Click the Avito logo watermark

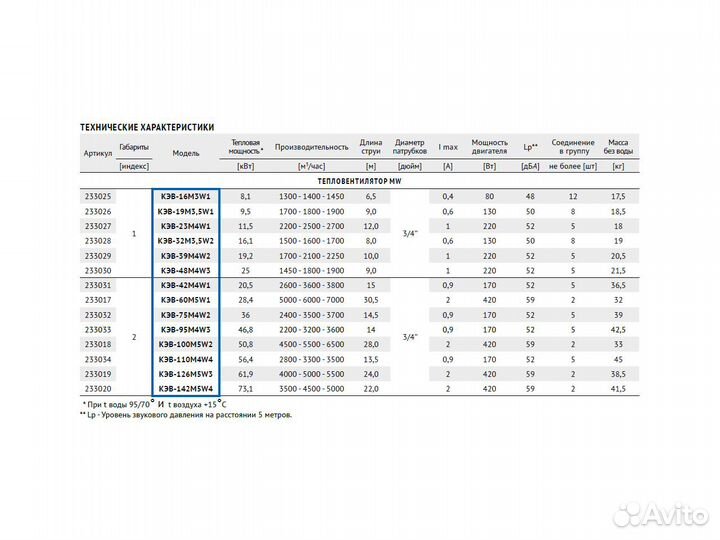tap(653, 514)
